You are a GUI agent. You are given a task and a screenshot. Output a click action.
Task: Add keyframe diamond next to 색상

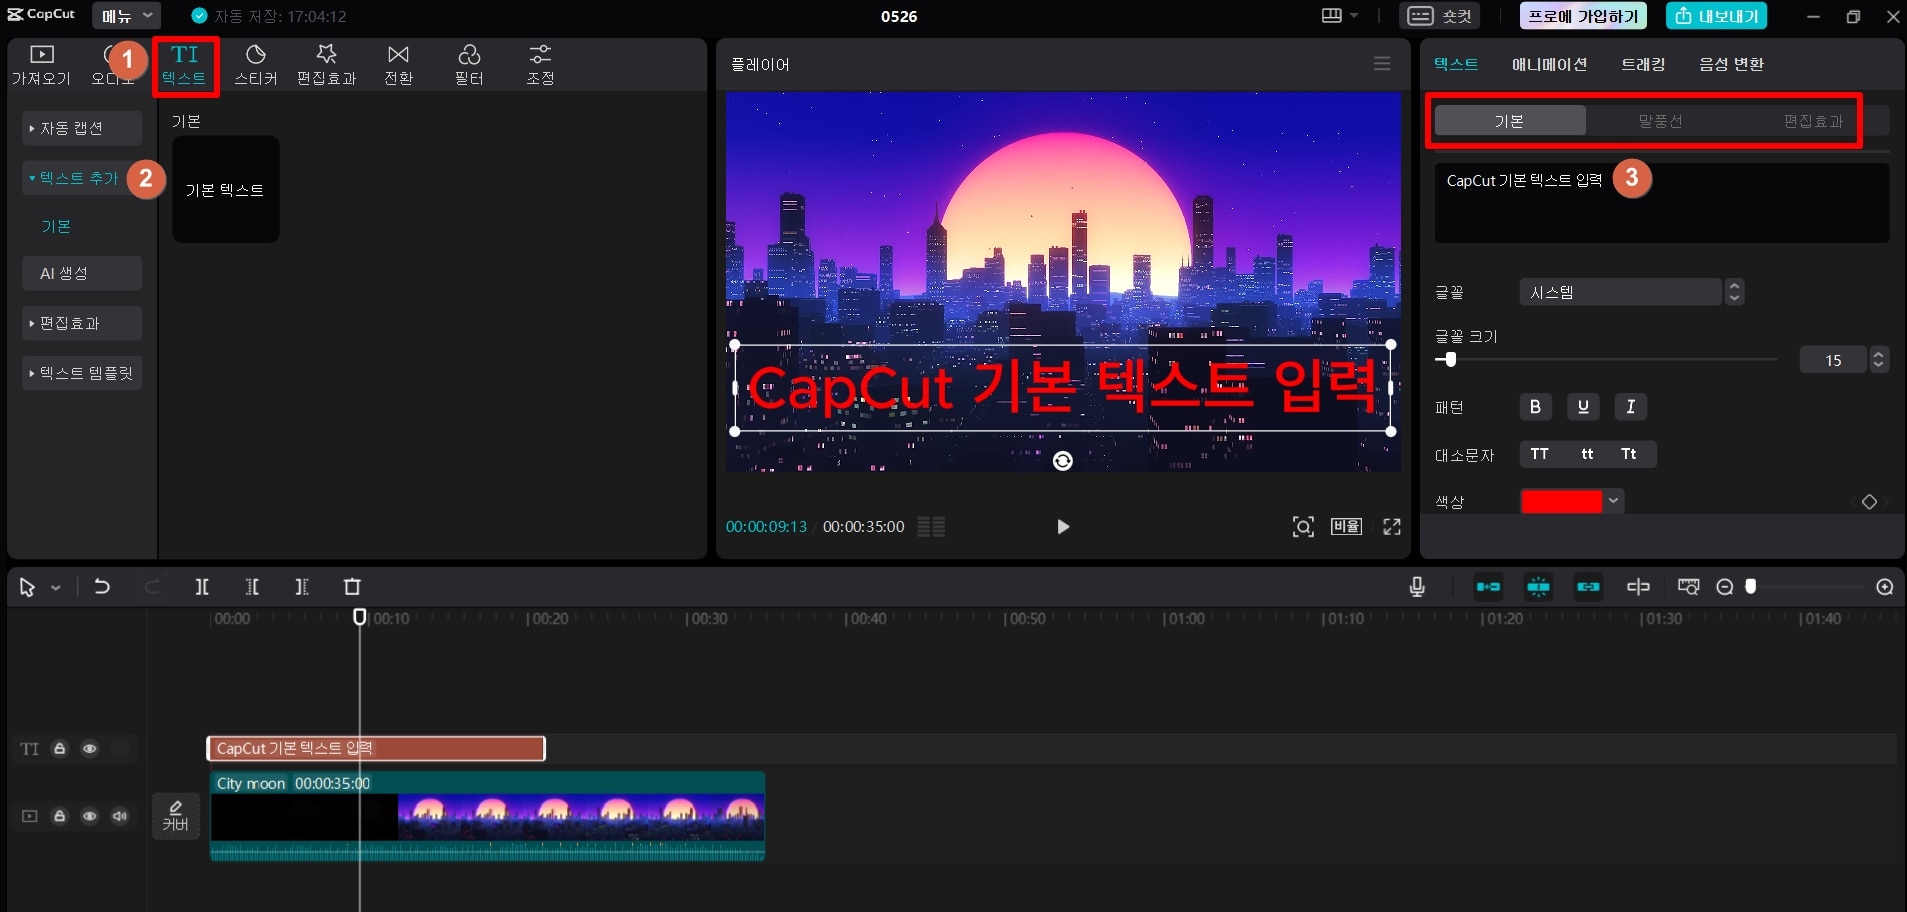(x=1869, y=502)
